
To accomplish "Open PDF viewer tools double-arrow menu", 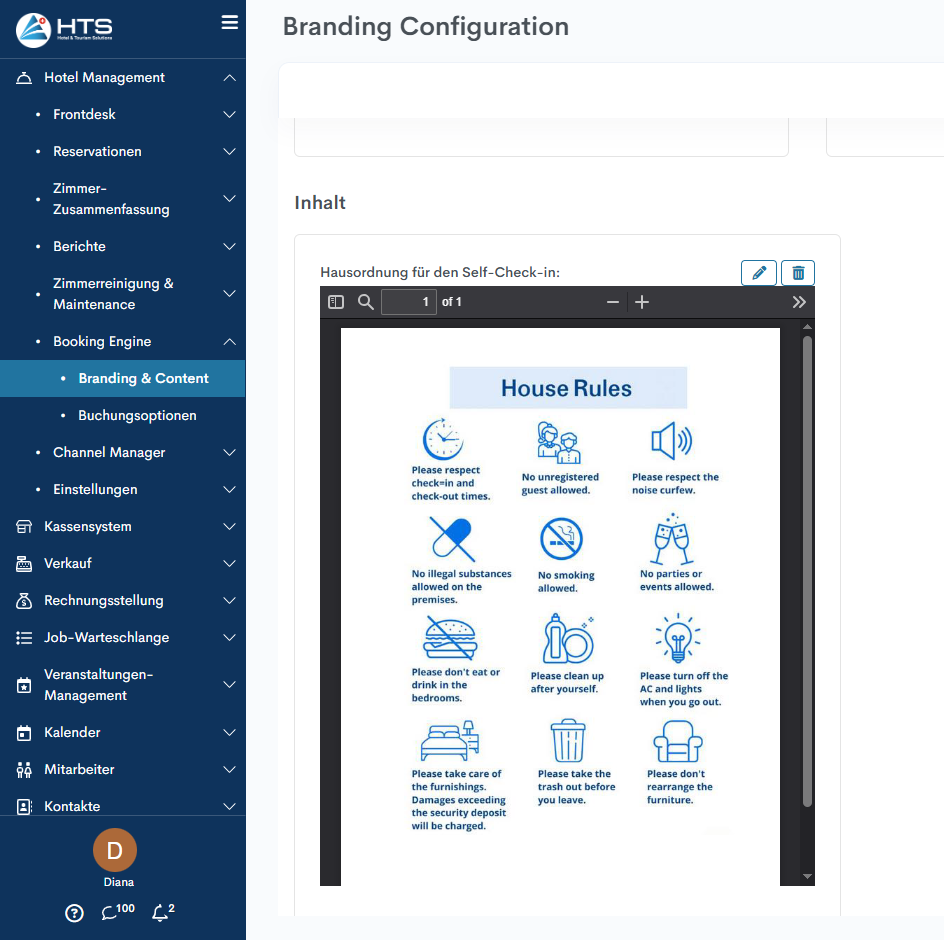I will 799,302.
